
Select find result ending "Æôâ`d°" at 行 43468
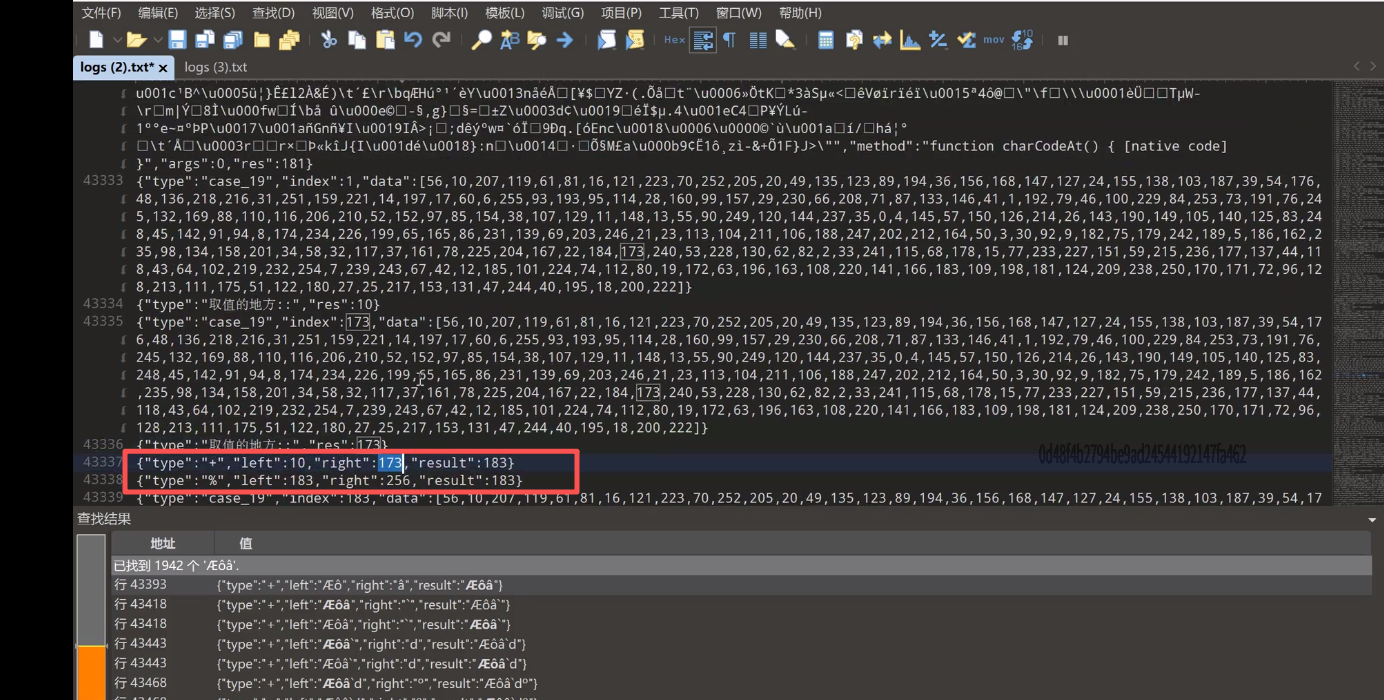tap(741, 682)
